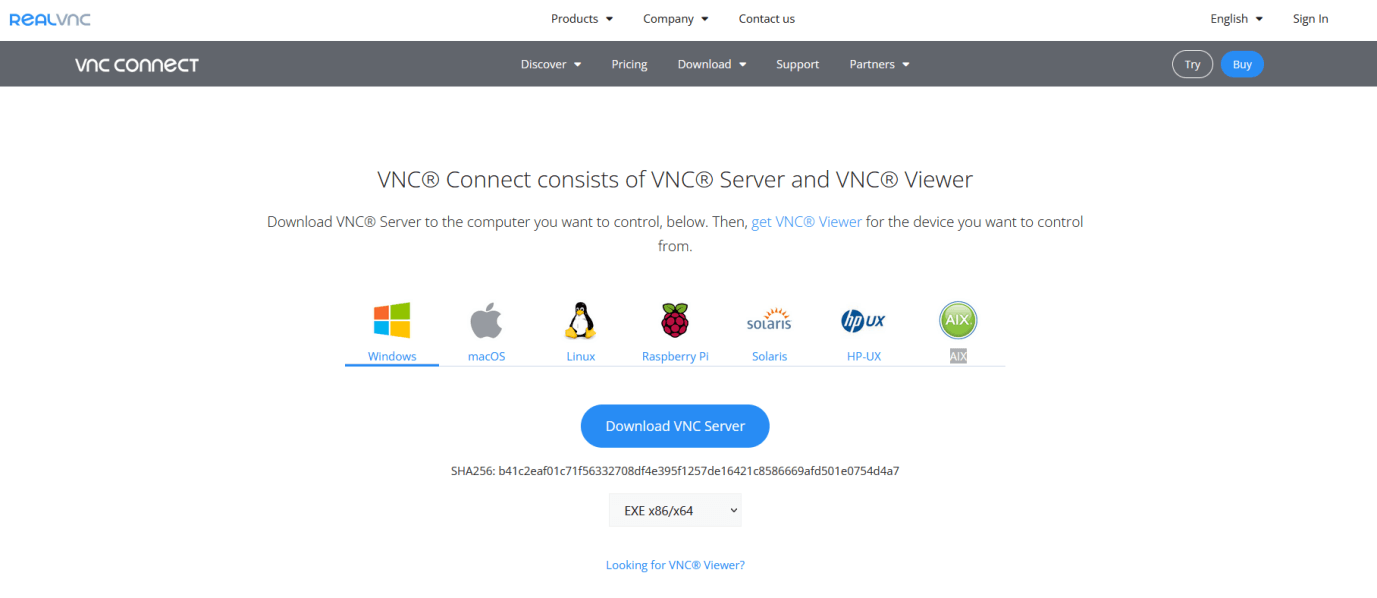Click Sign In link
Screen dimensions: 1377x598
click(x=1310, y=19)
